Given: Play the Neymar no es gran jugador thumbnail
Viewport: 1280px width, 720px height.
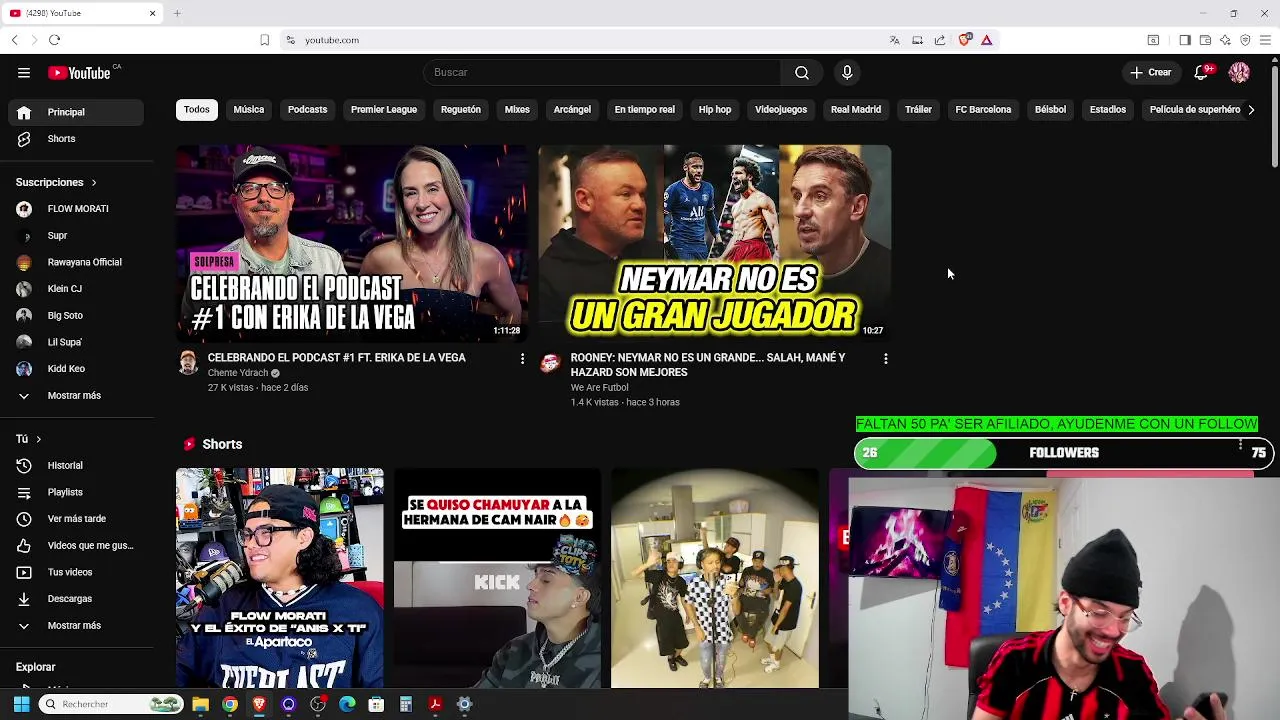Looking at the screenshot, I should point(714,243).
